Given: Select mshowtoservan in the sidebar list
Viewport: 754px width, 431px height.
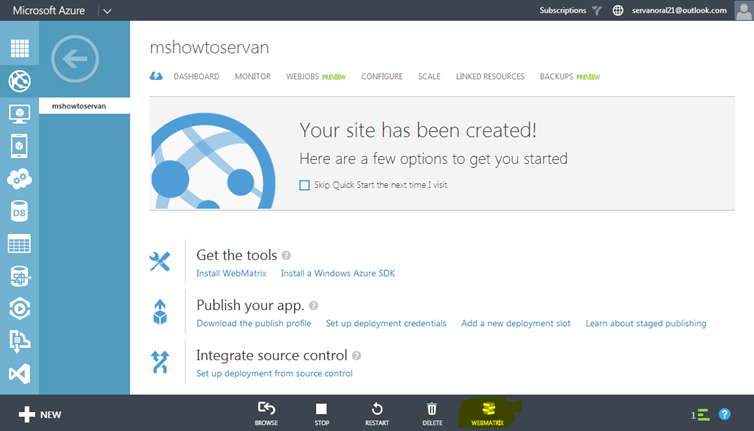Looking at the screenshot, I should click(84, 106).
